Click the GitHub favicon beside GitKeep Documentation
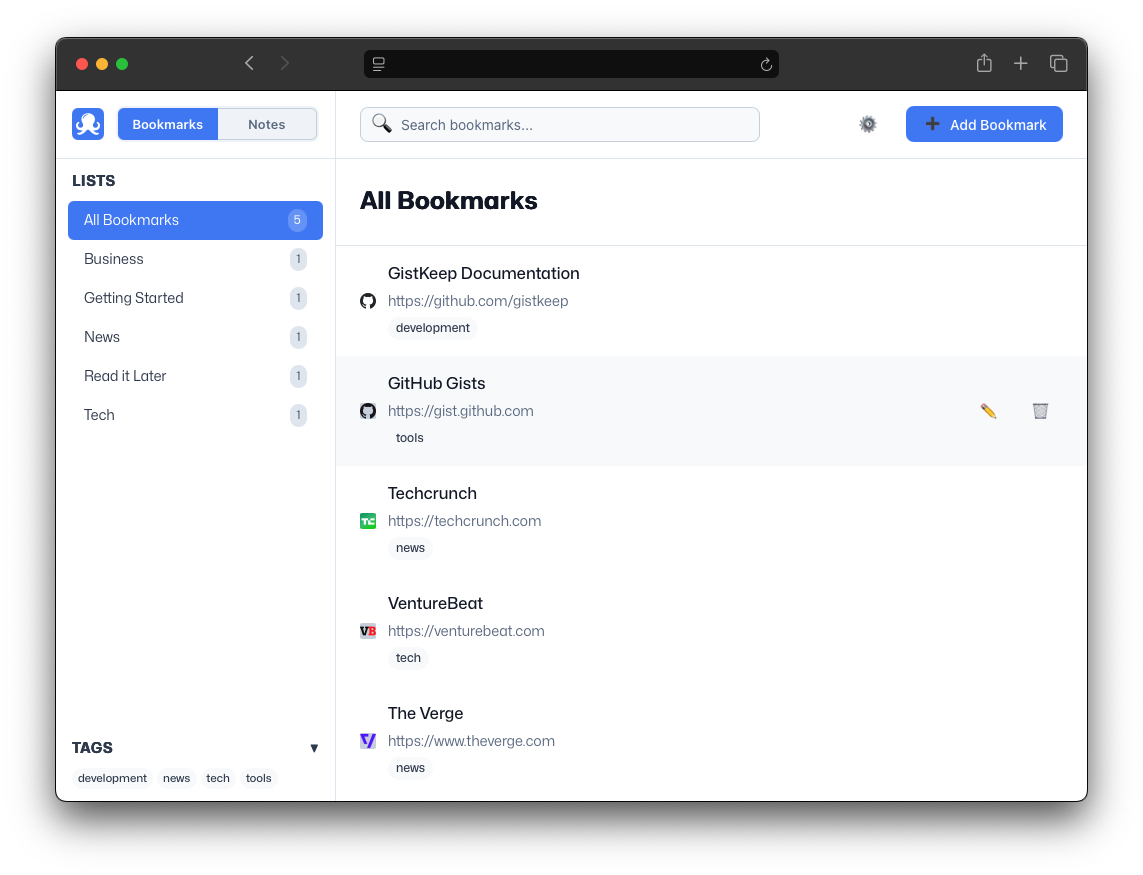1143x875 pixels. point(367,300)
